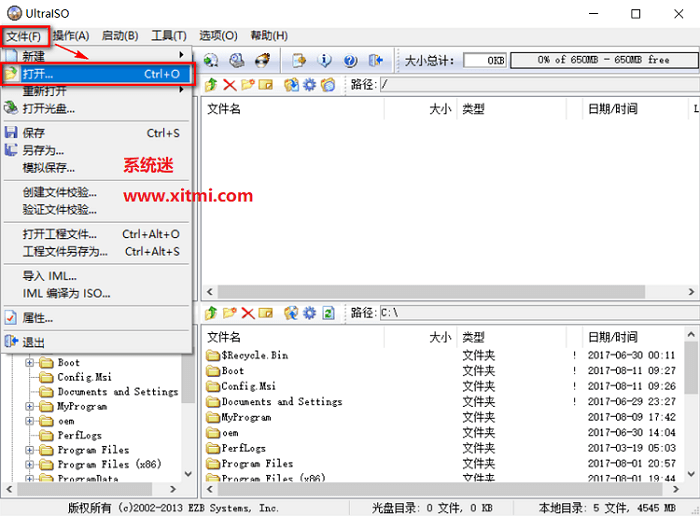Click the blue gear icon in image pane
This screenshot has width=700, height=516.
click(309, 84)
